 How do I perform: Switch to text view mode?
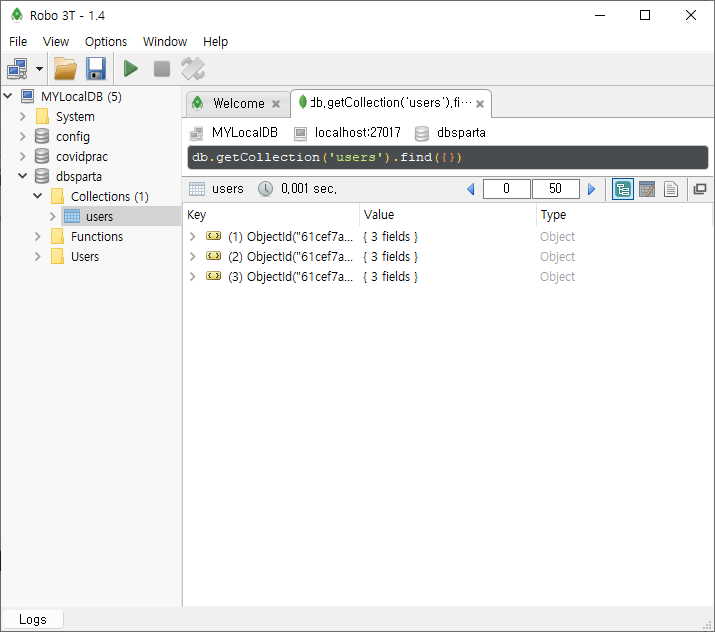[x=671, y=189]
